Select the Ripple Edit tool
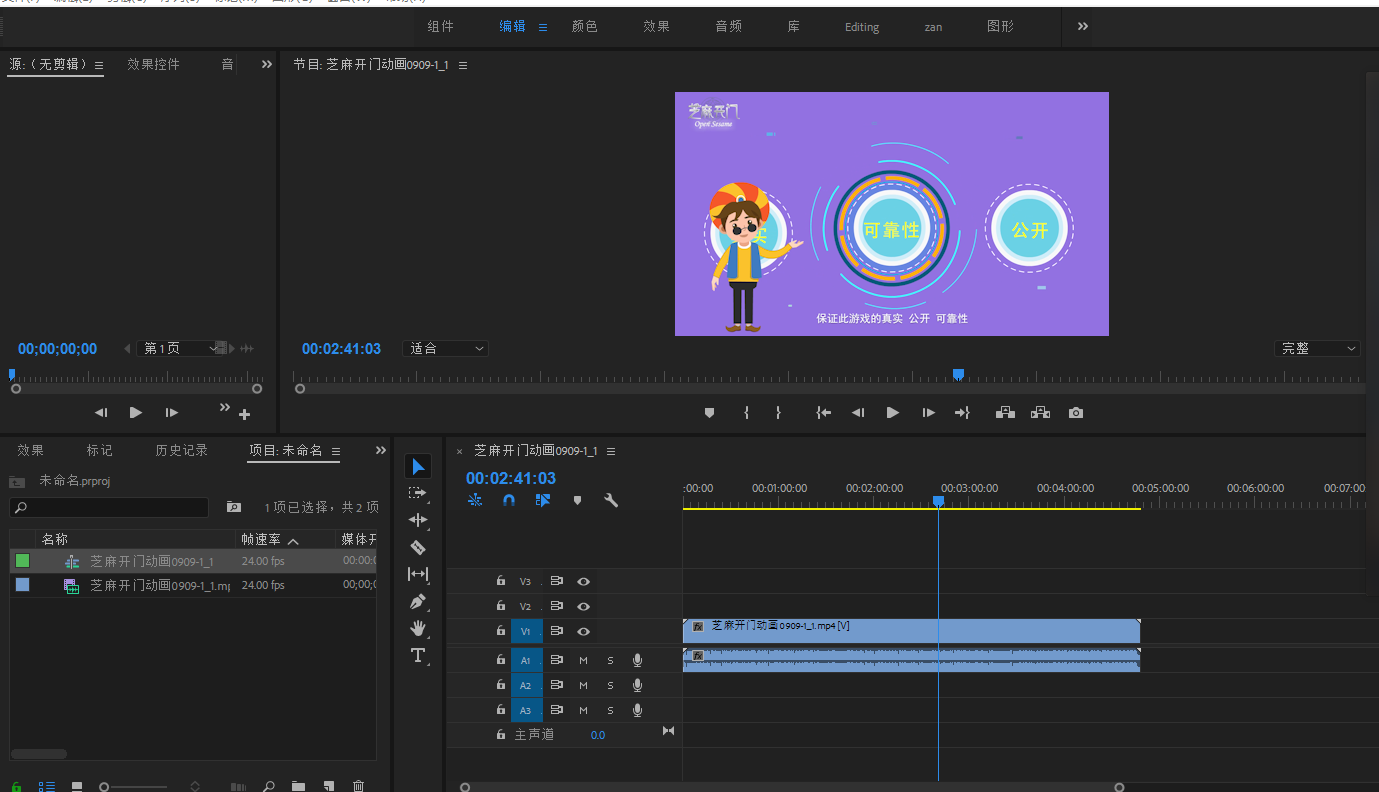 (418, 520)
